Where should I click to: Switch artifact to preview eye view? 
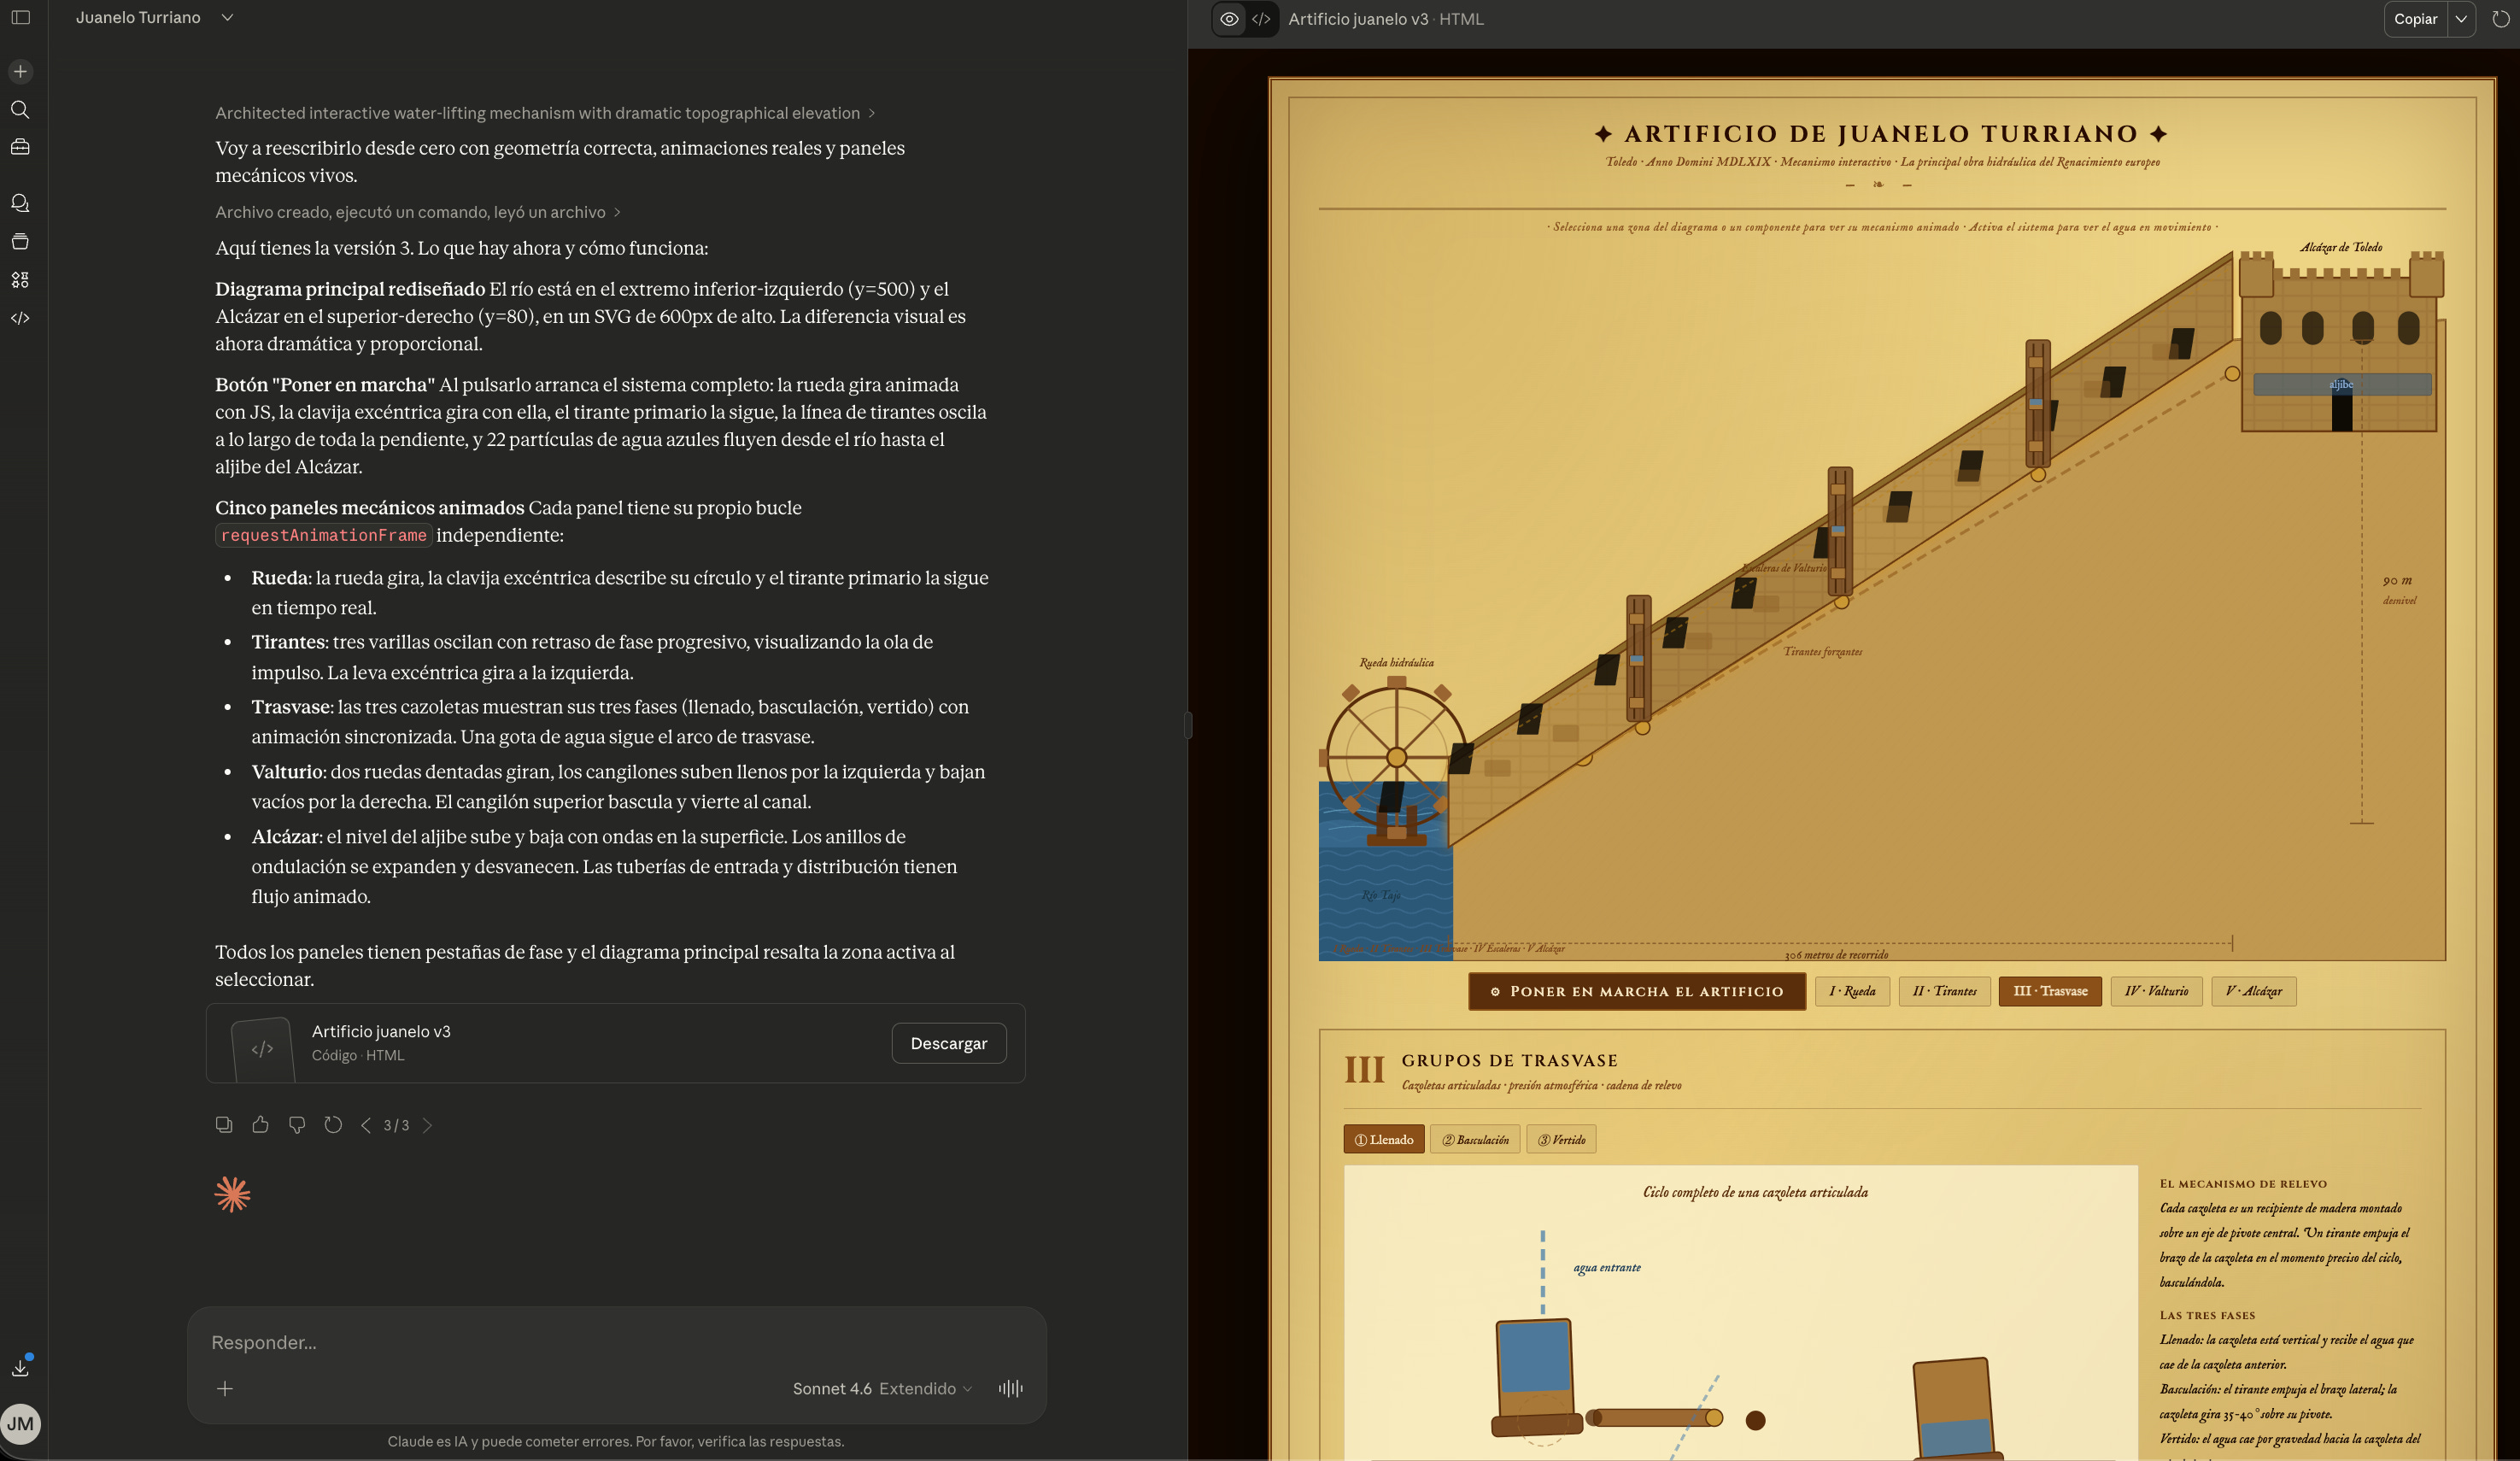1229,19
